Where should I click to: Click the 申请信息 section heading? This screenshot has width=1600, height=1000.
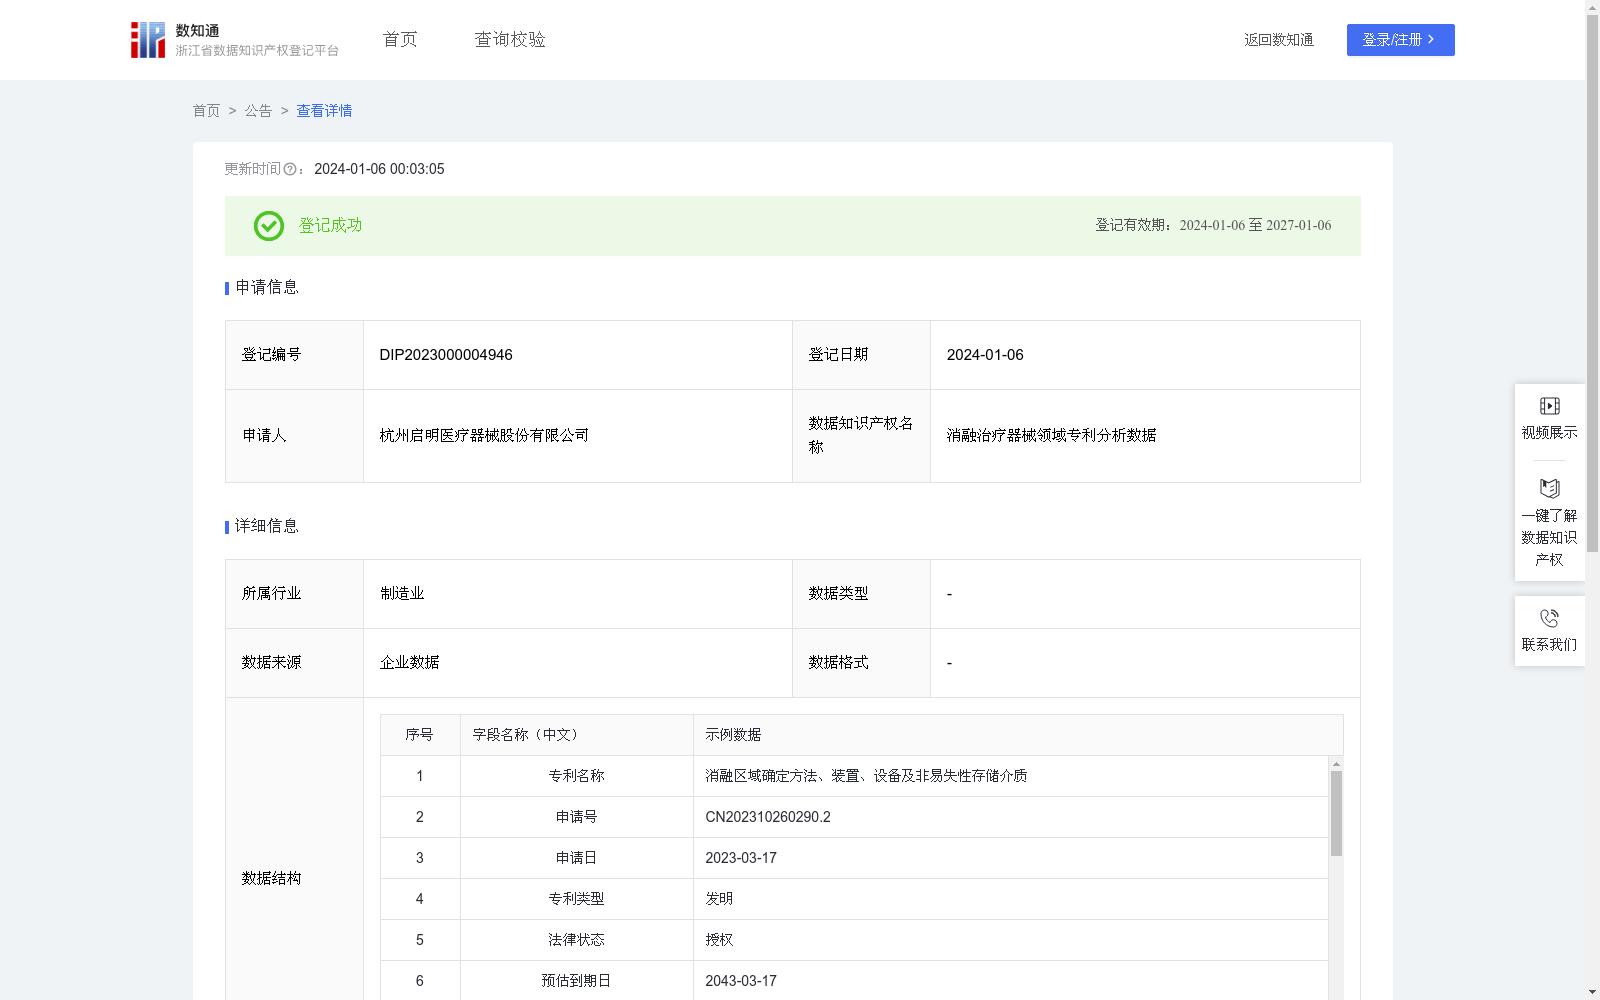pos(266,288)
